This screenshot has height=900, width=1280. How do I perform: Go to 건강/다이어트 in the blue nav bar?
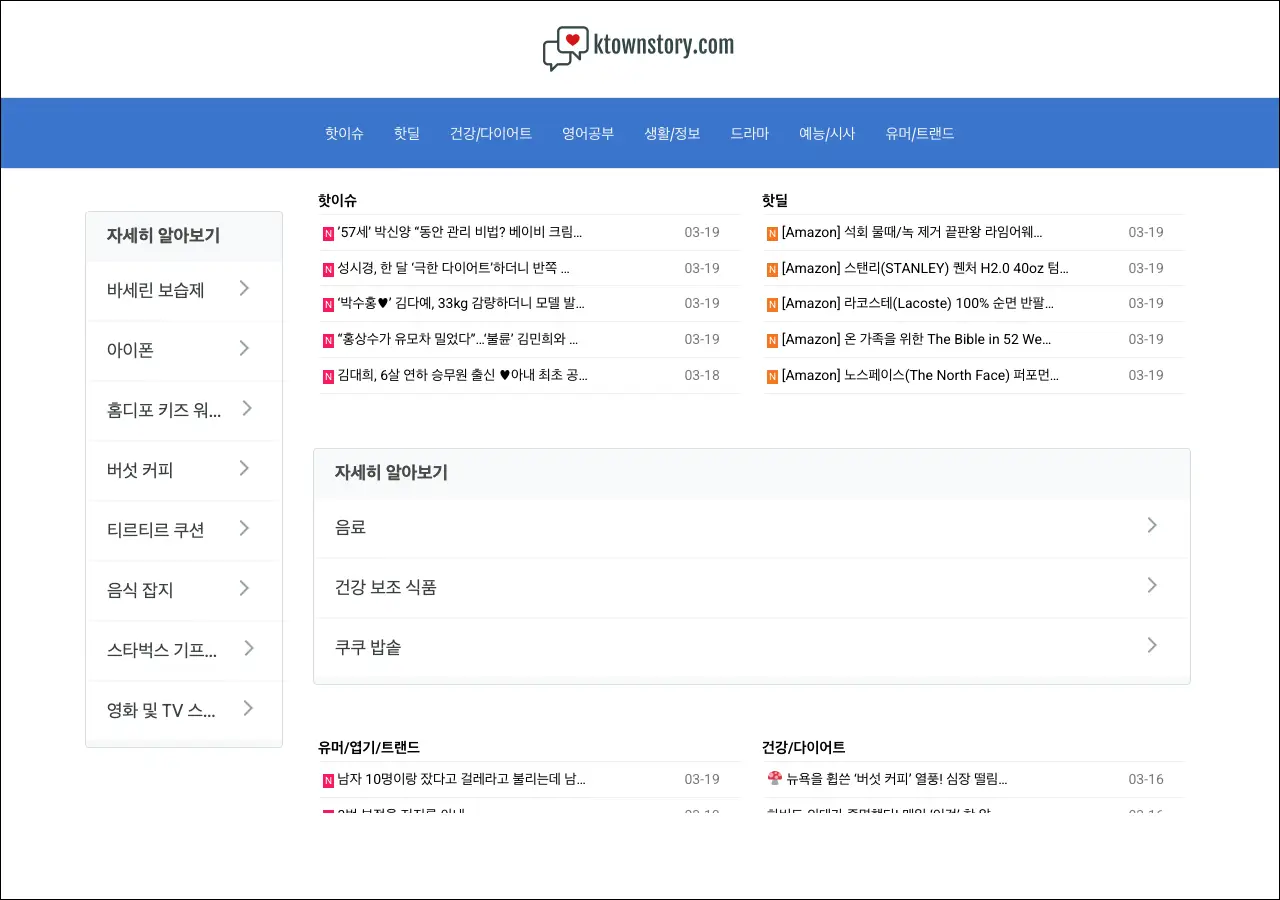(x=490, y=133)
